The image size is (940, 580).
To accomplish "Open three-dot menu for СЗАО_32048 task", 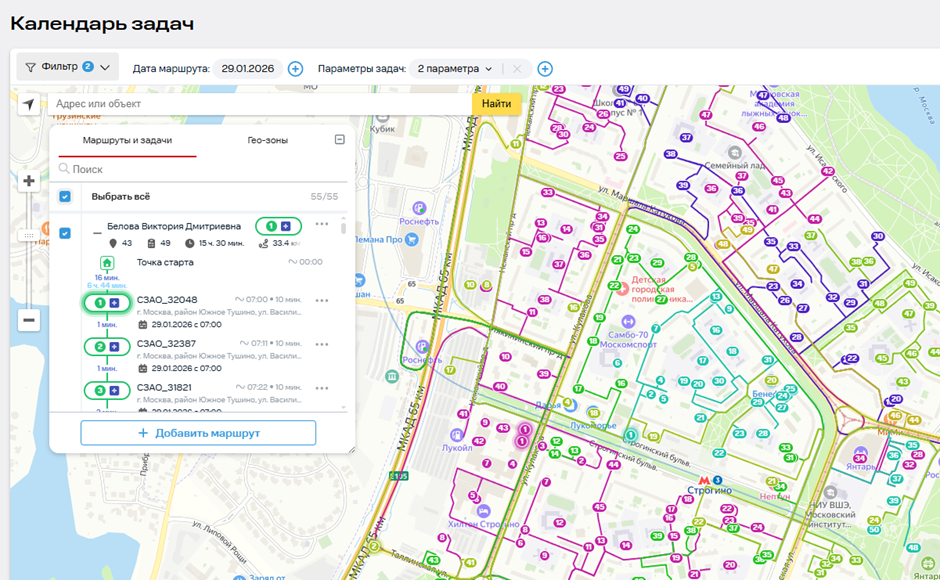I will tap(322, 300).
